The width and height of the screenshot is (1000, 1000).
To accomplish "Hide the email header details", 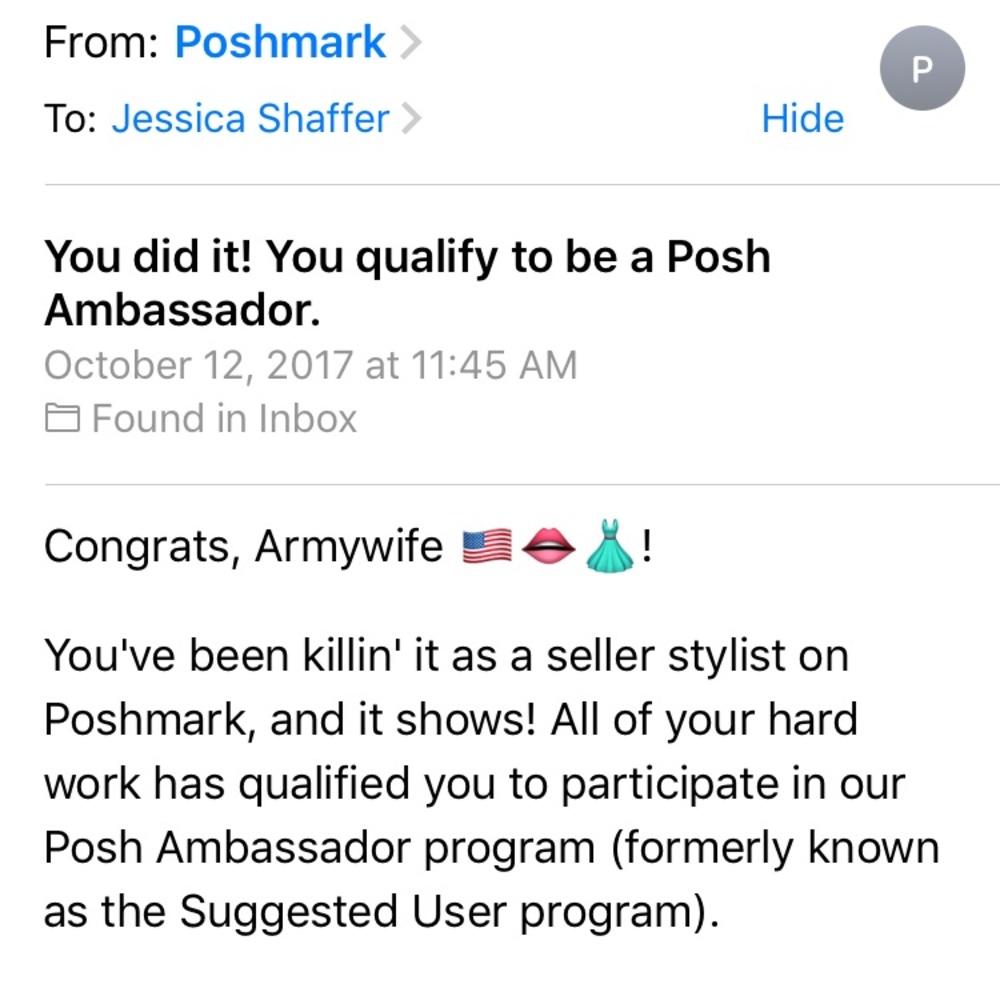I will click(x=802, y=119).
